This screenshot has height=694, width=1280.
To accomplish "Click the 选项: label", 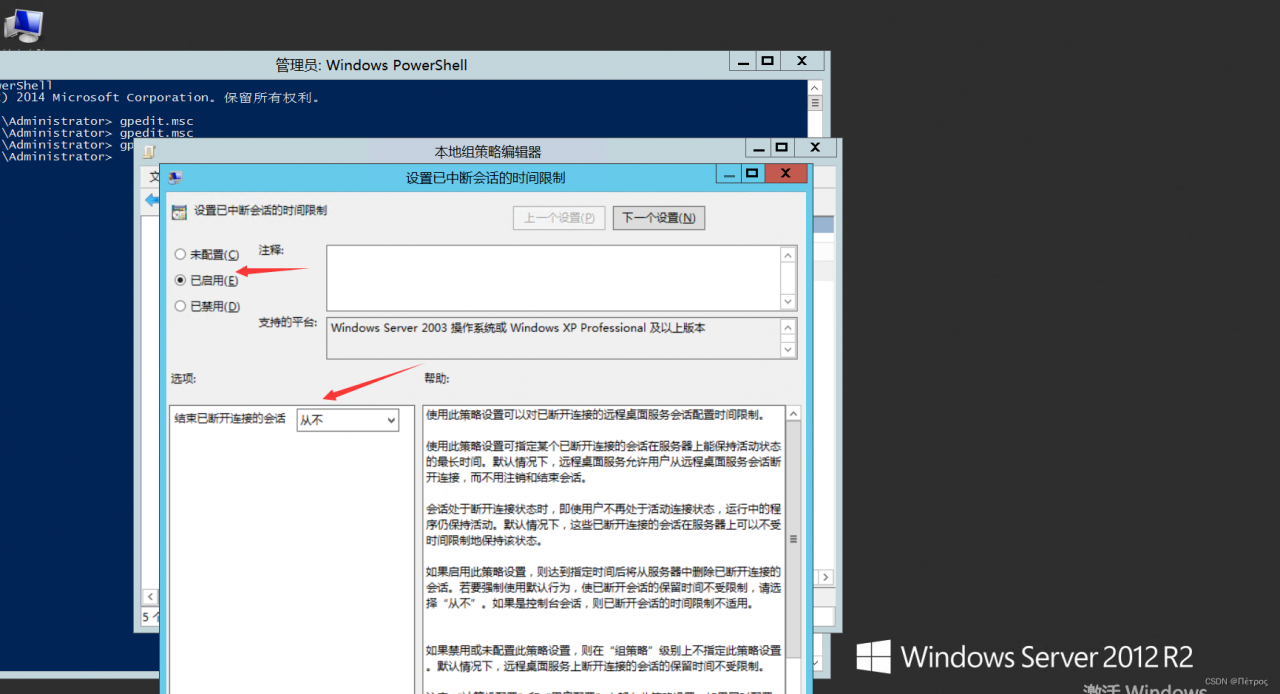I will tap(183, 379).
